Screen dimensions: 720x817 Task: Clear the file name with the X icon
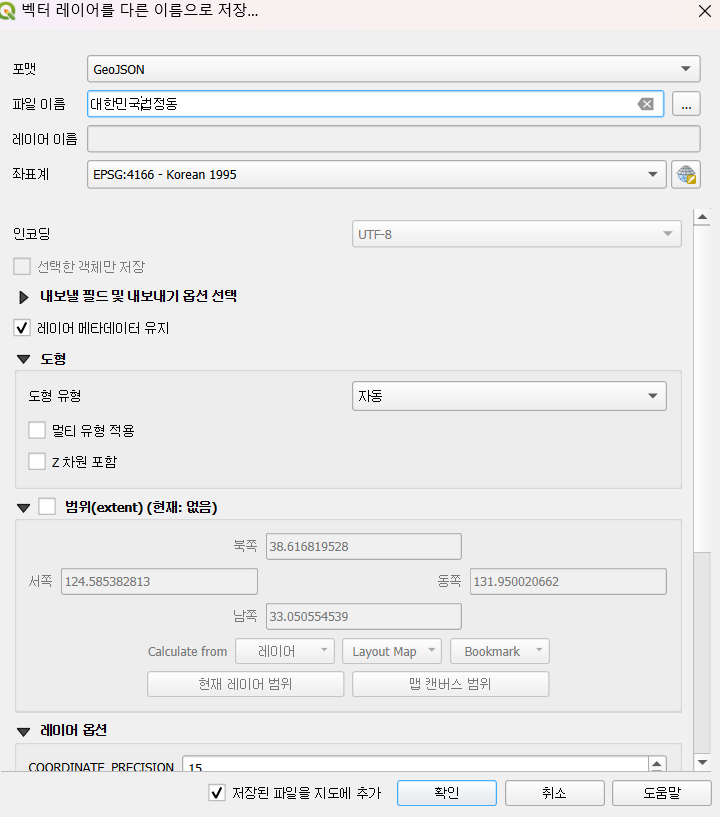[x=645, y=104]
